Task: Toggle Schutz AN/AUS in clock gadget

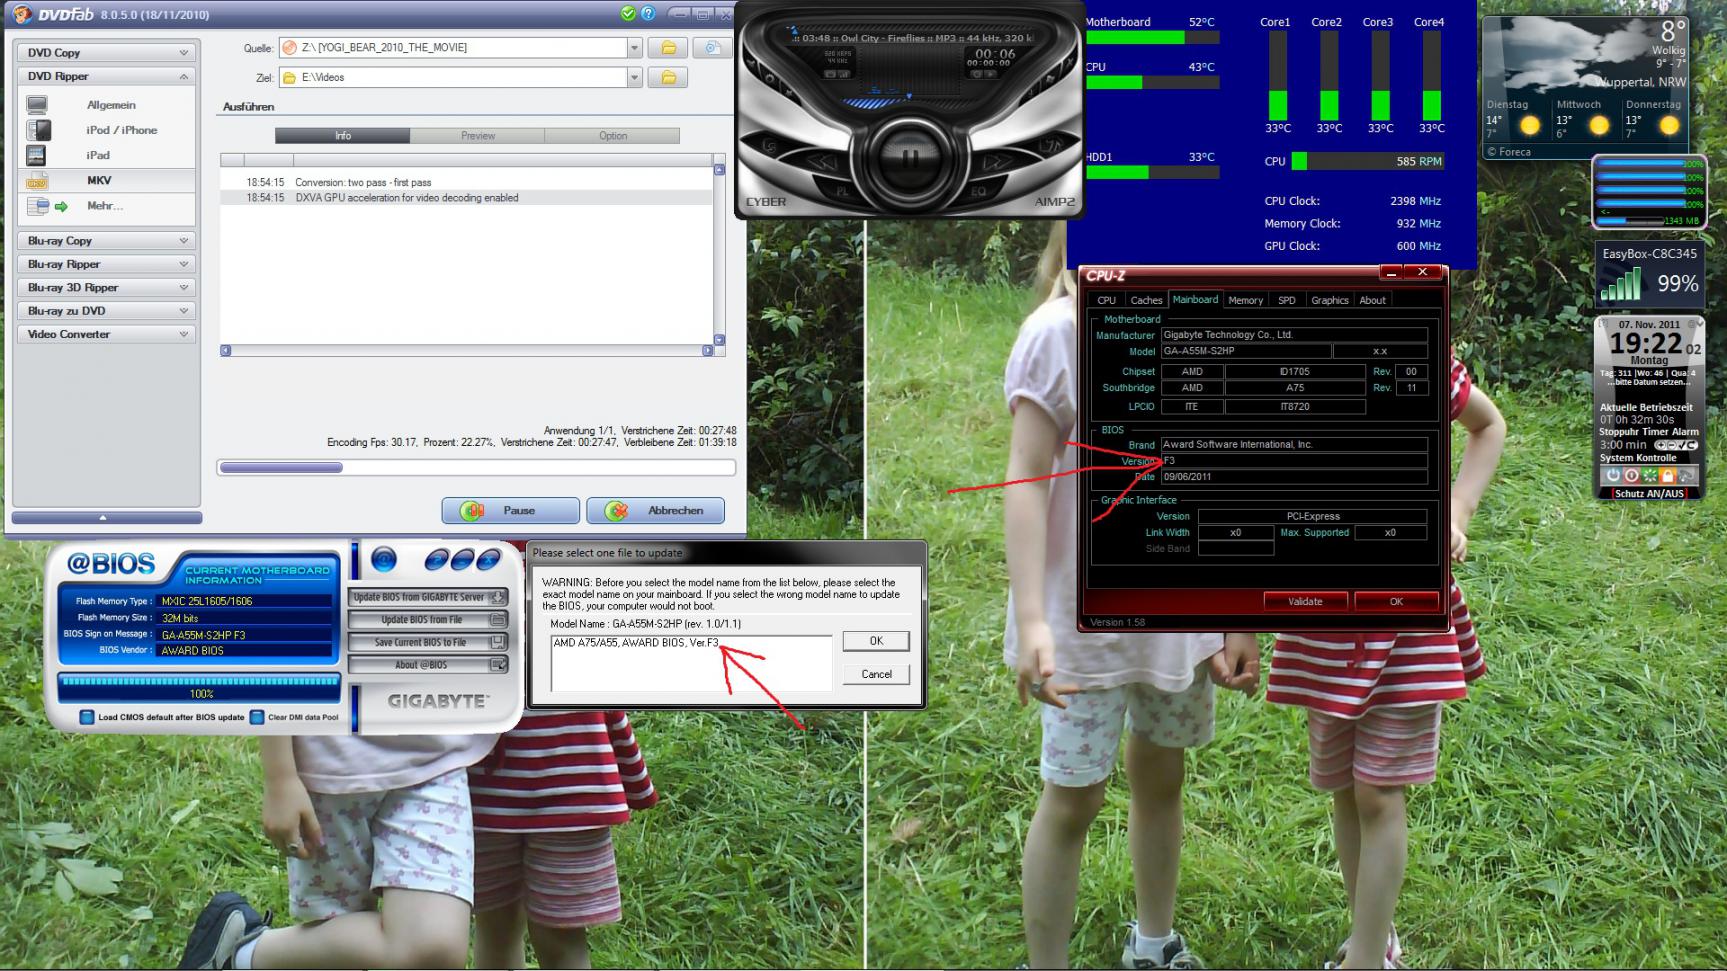Action: tap(1649, 493)
